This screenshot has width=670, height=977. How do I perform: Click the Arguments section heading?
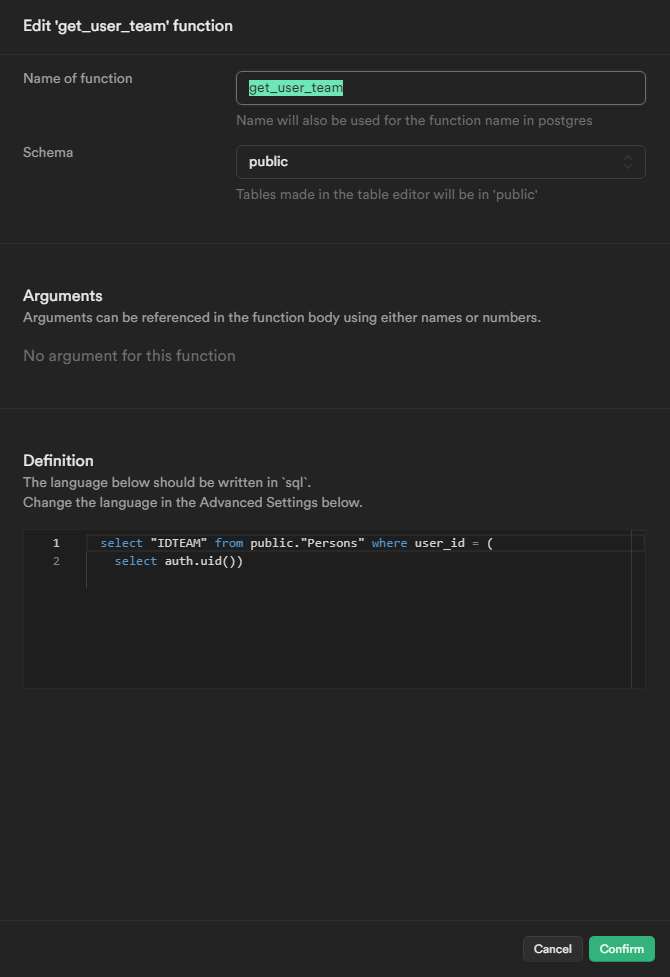[63, 296]
